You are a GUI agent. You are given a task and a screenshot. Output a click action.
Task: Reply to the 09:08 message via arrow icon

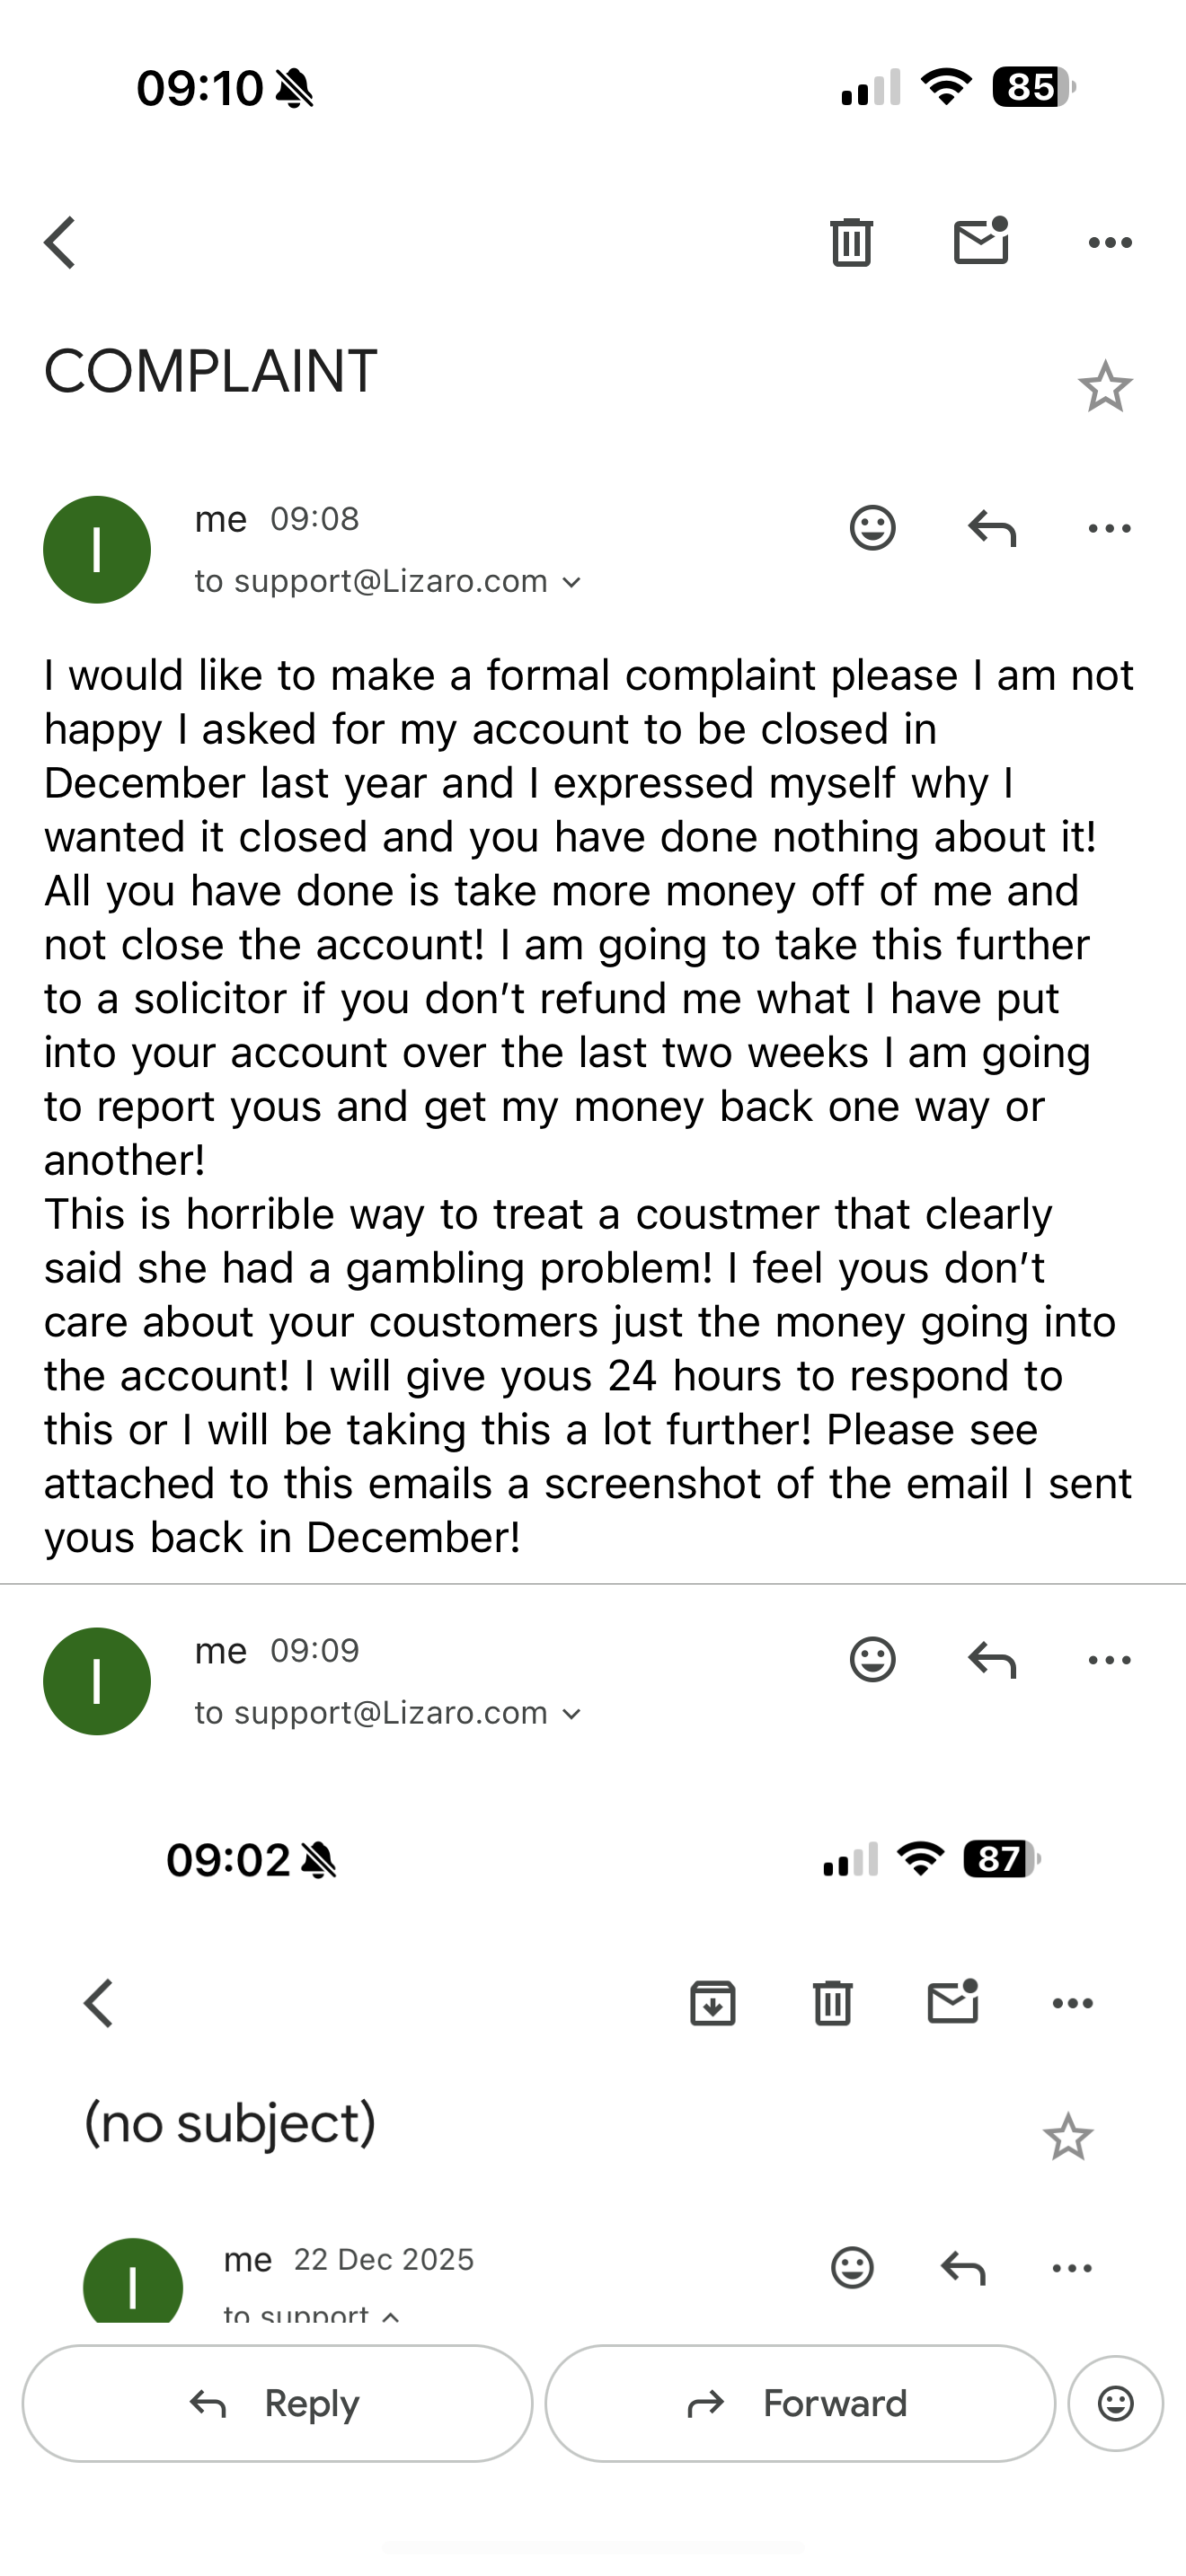[x=992, y=528]
